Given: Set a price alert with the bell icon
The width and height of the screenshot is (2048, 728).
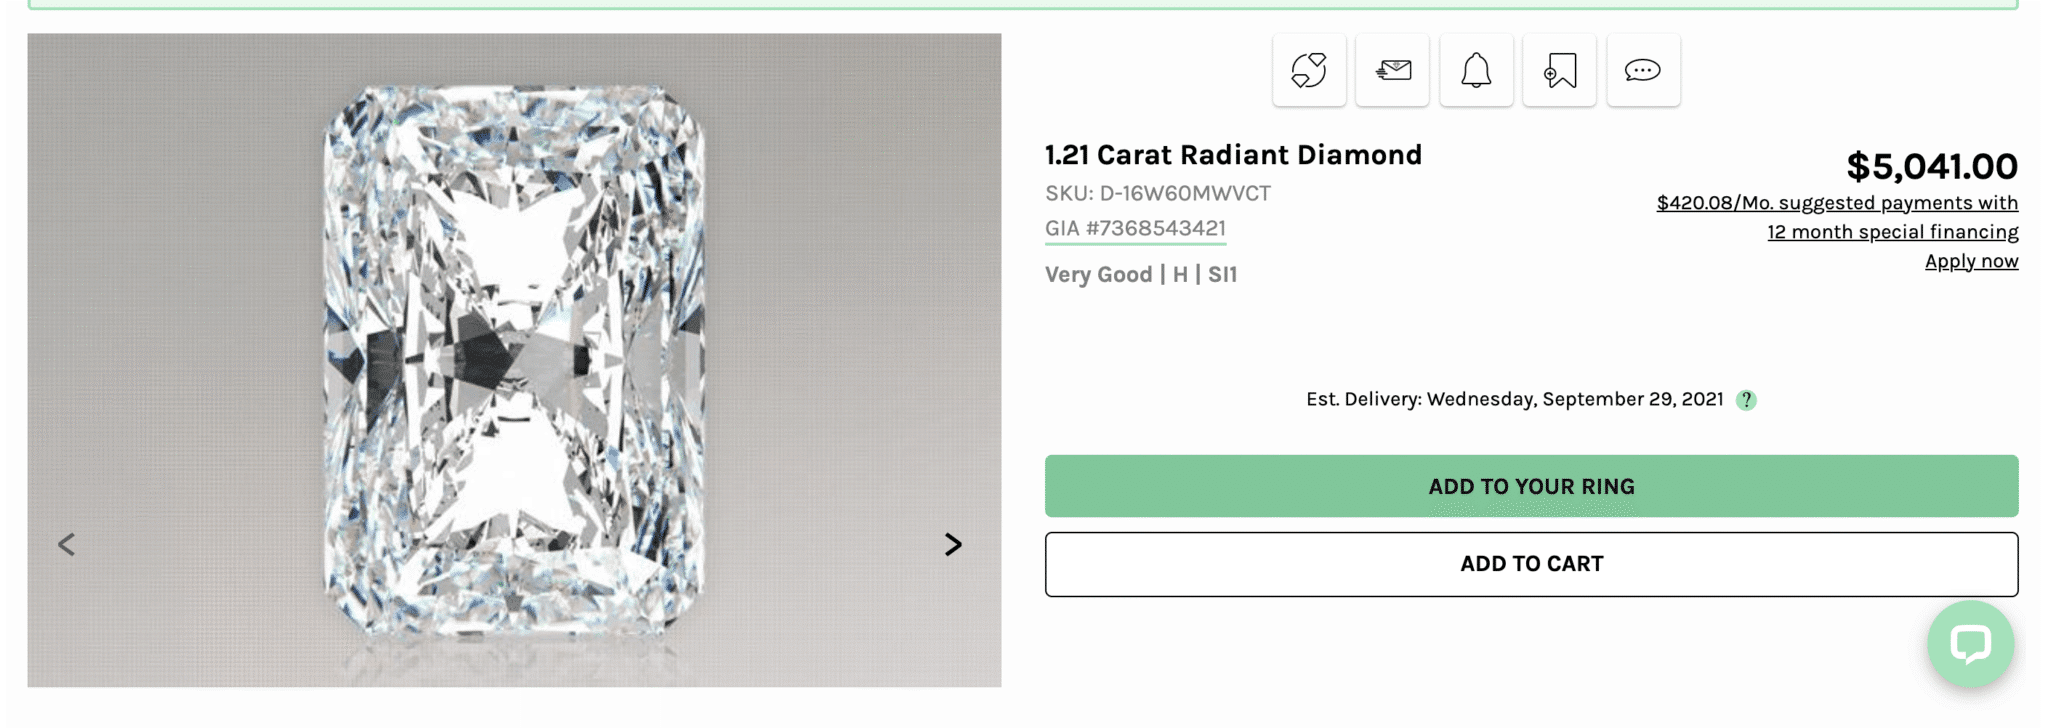Looking at the screenshot, I should [1476, 70].
